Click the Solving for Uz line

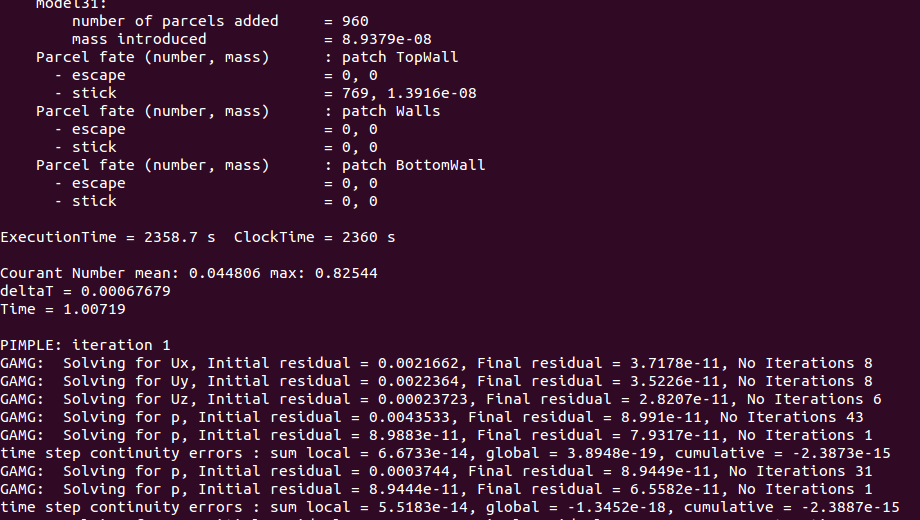pyautogui.click(x=441, y=400)
